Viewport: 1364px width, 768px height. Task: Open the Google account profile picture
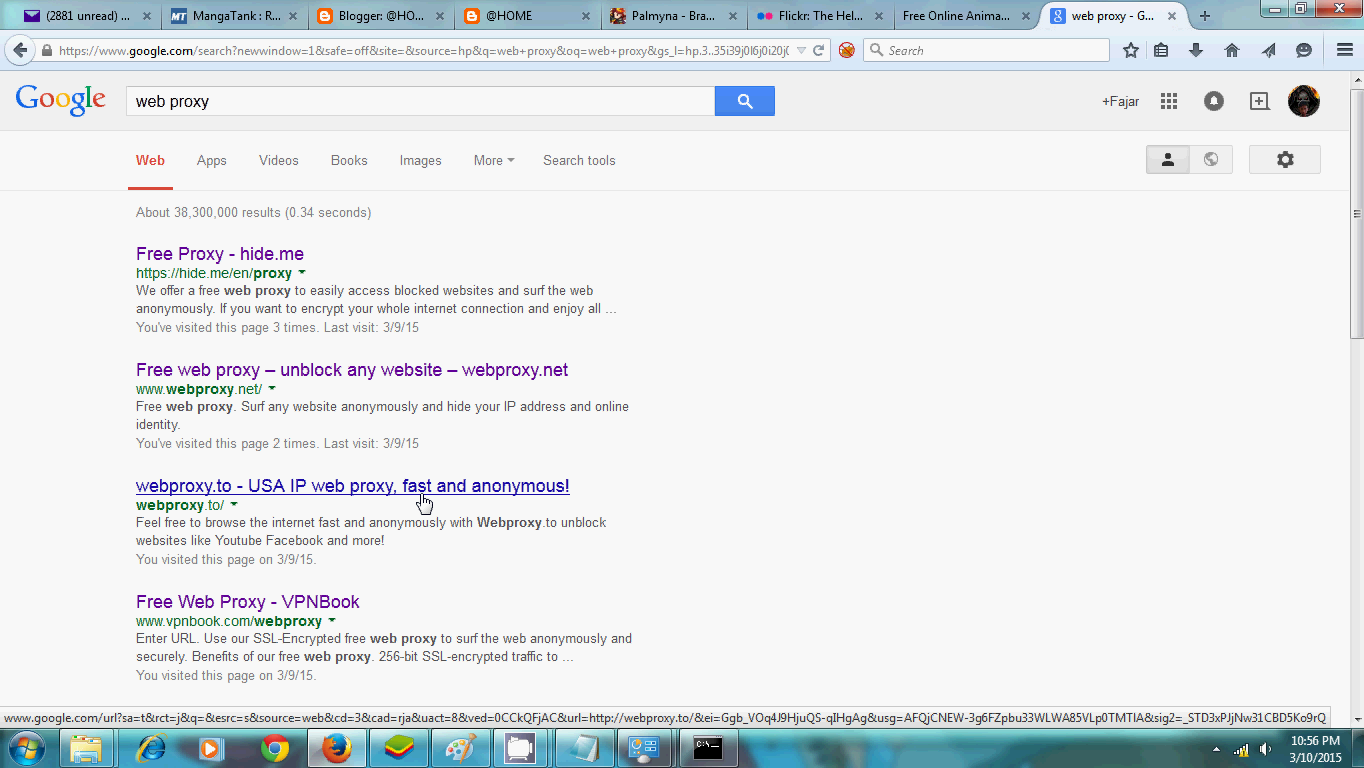point(1304,101)
